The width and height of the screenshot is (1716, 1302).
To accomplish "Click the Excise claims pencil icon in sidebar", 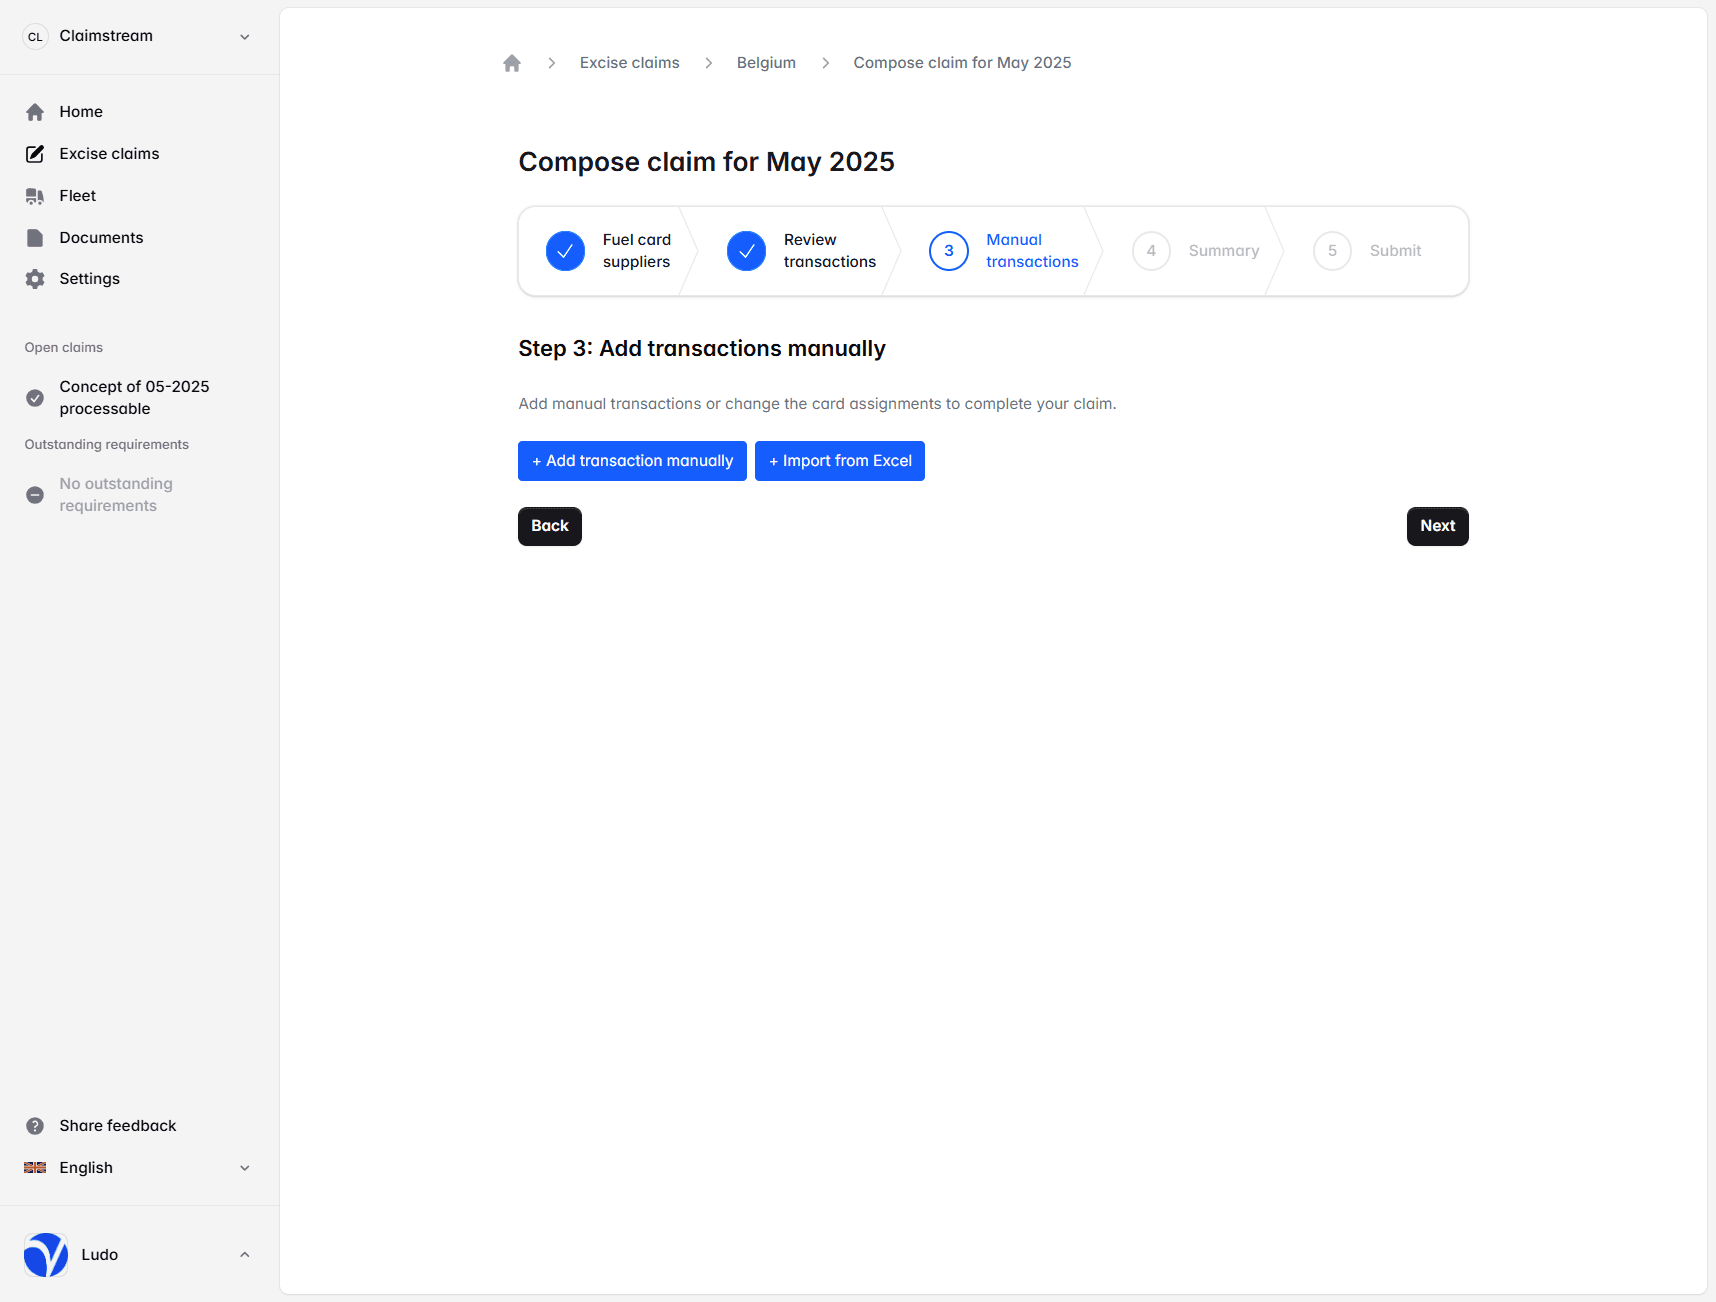I will click(x=35, y=154).
